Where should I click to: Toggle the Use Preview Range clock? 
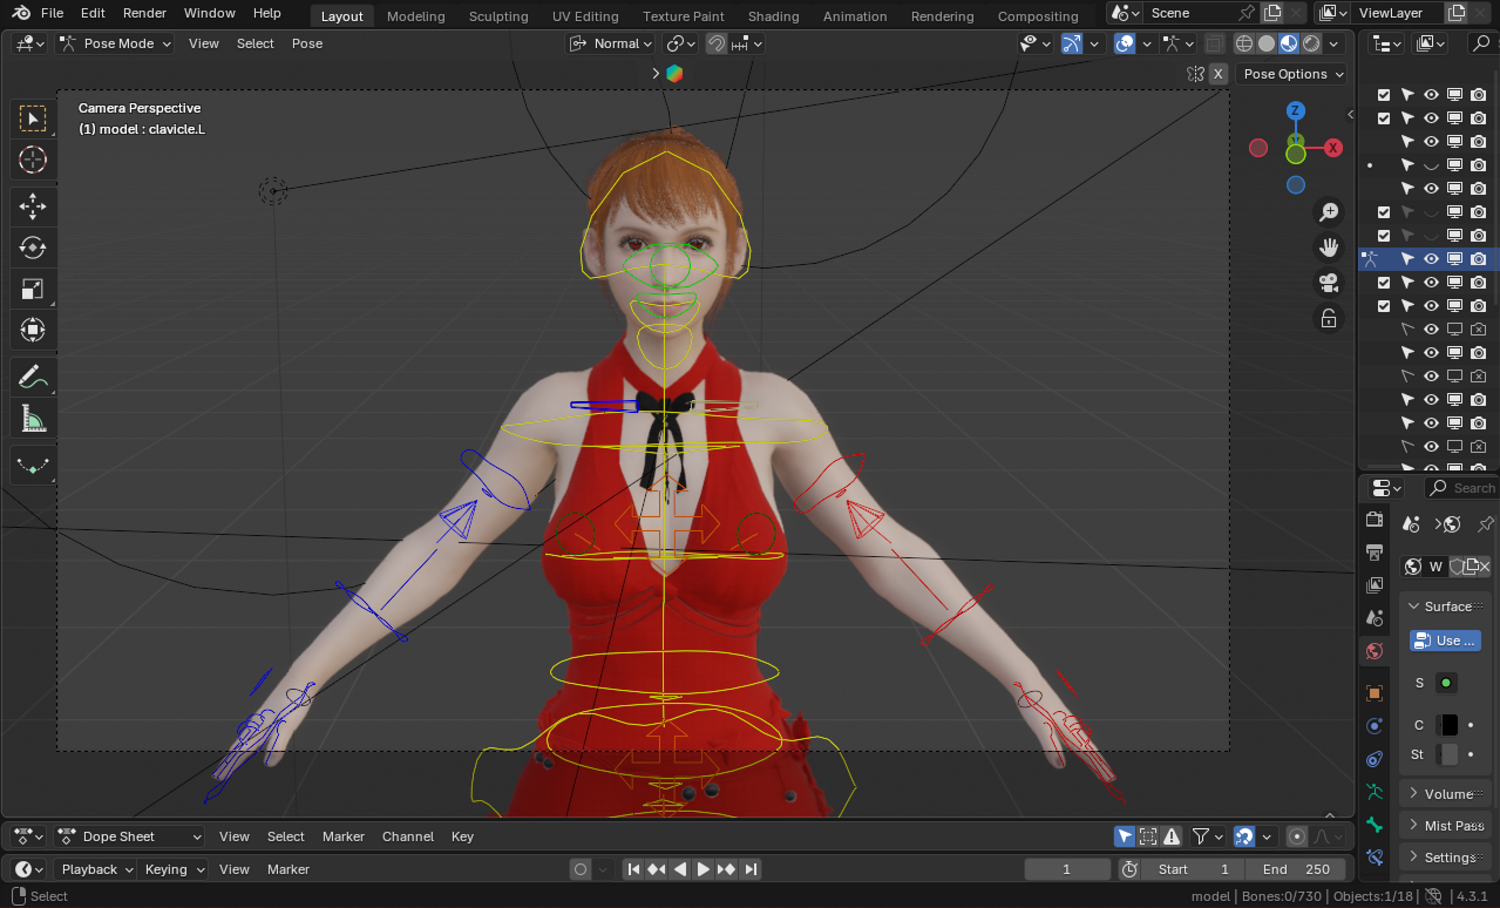[1130, 870]
